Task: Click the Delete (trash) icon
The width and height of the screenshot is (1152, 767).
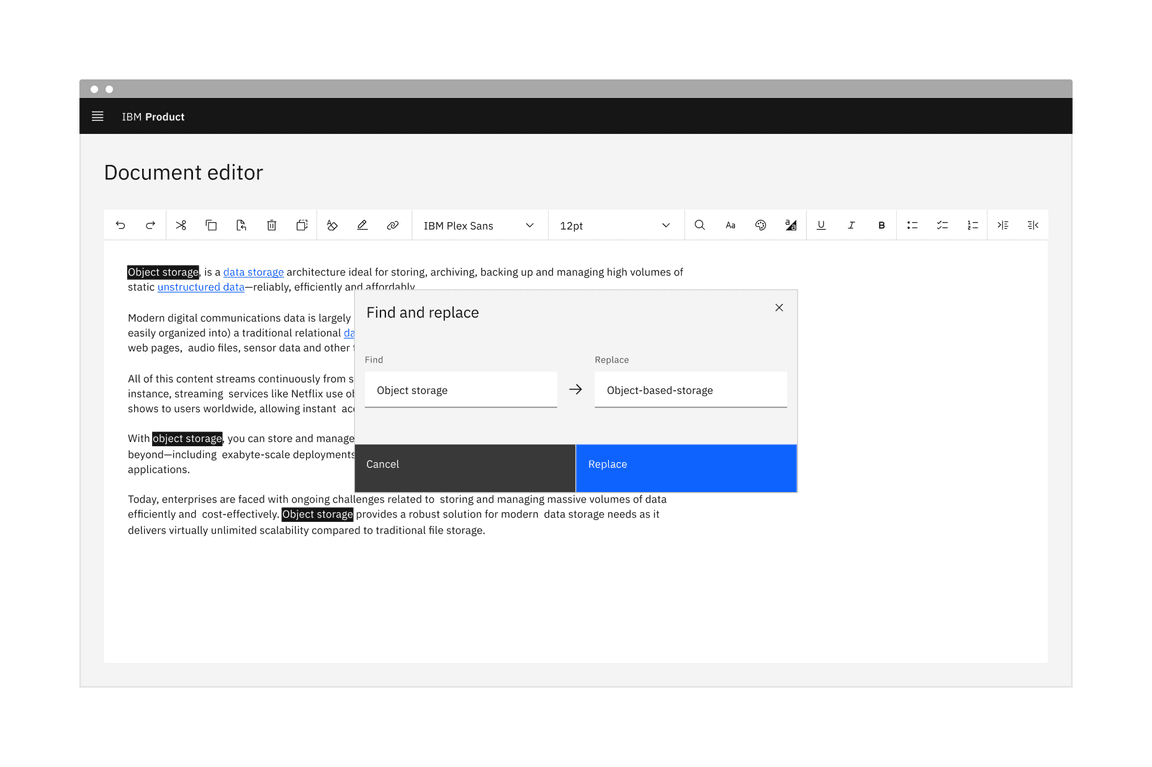Action: (271, 225)
